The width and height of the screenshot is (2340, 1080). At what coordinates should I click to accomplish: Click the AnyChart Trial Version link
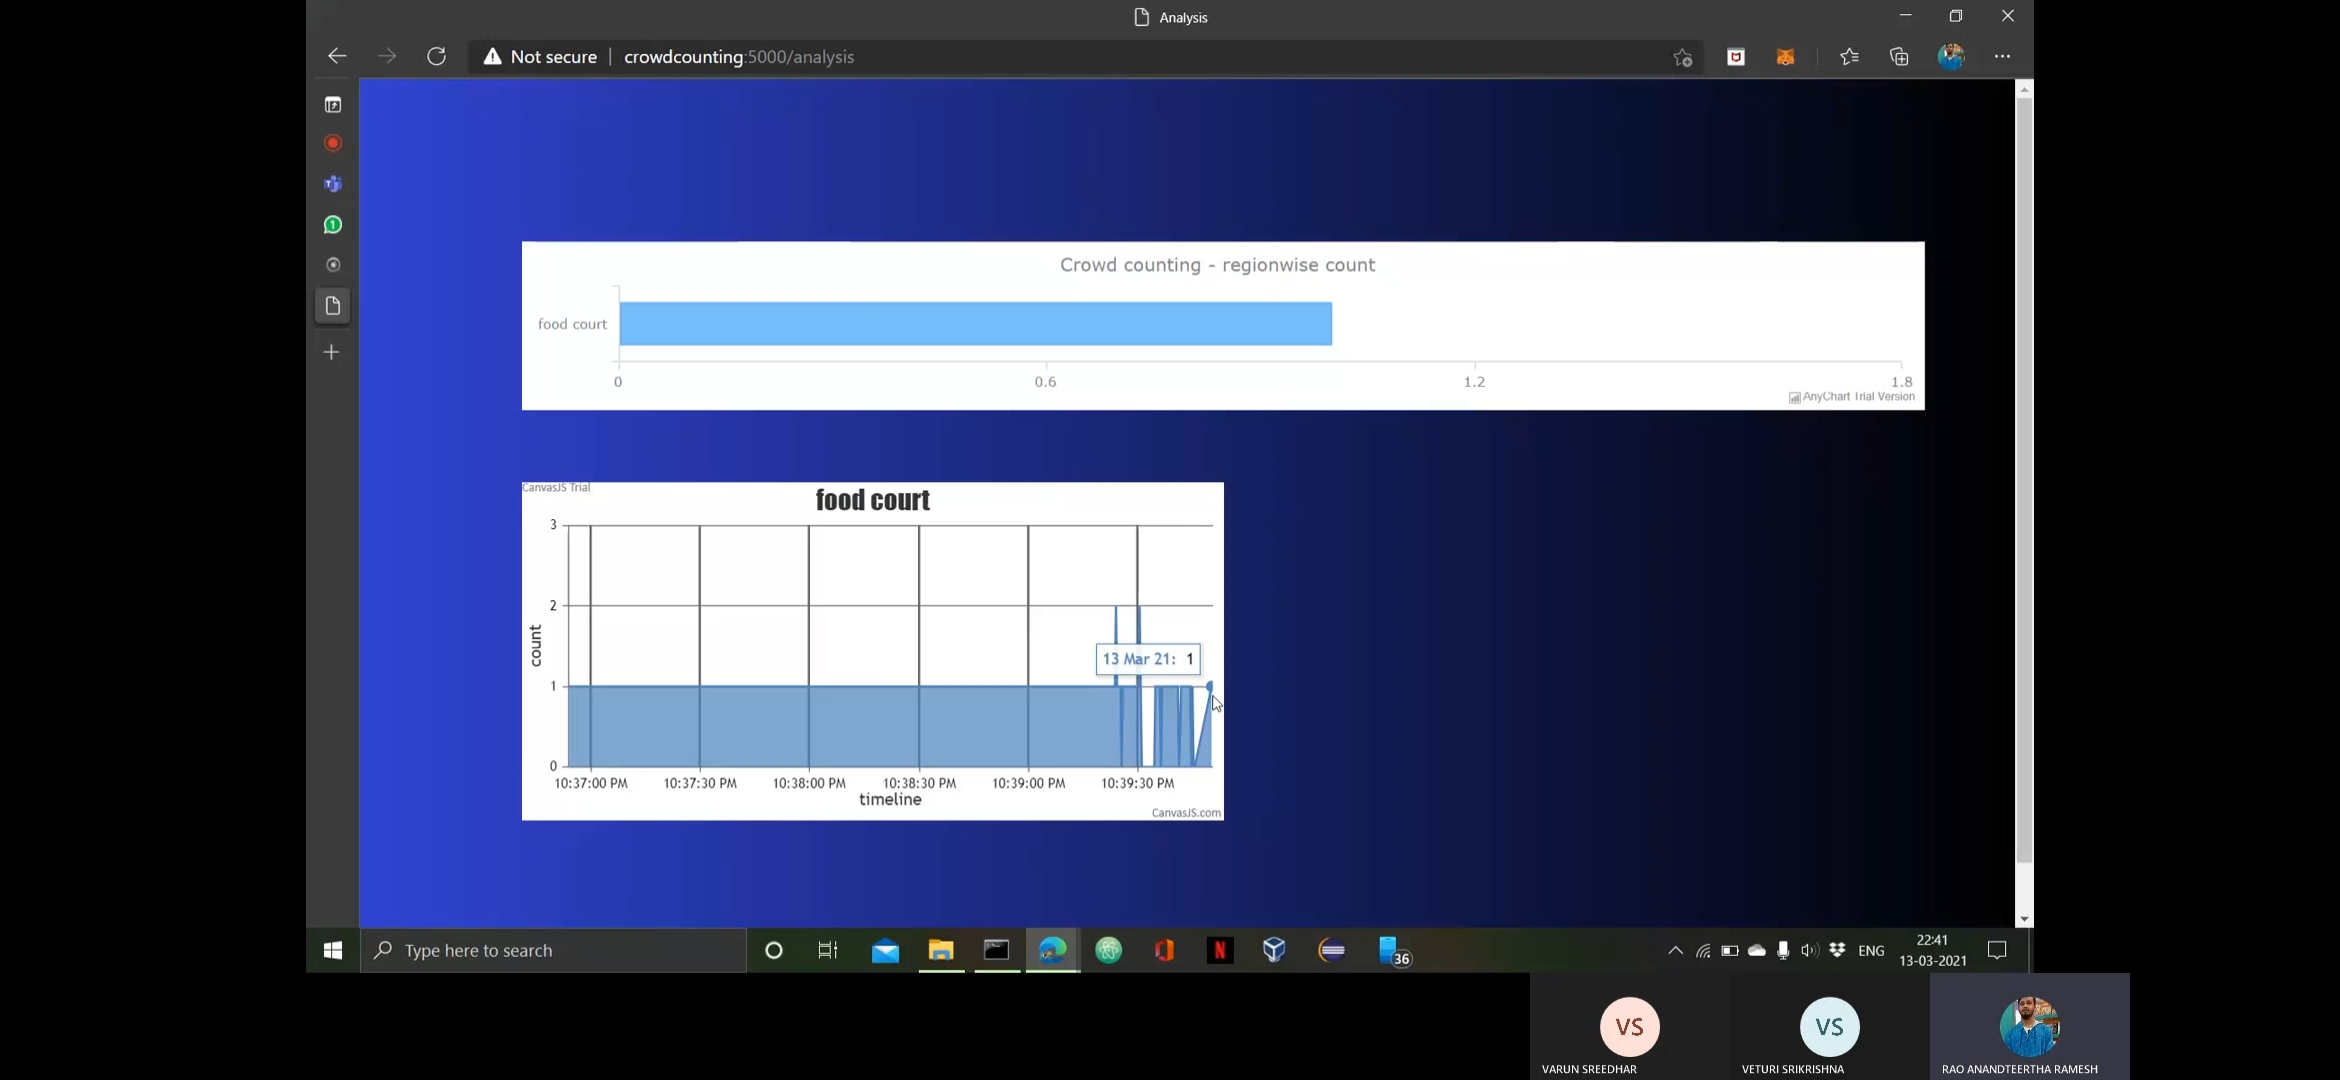tap(1856, 397)
